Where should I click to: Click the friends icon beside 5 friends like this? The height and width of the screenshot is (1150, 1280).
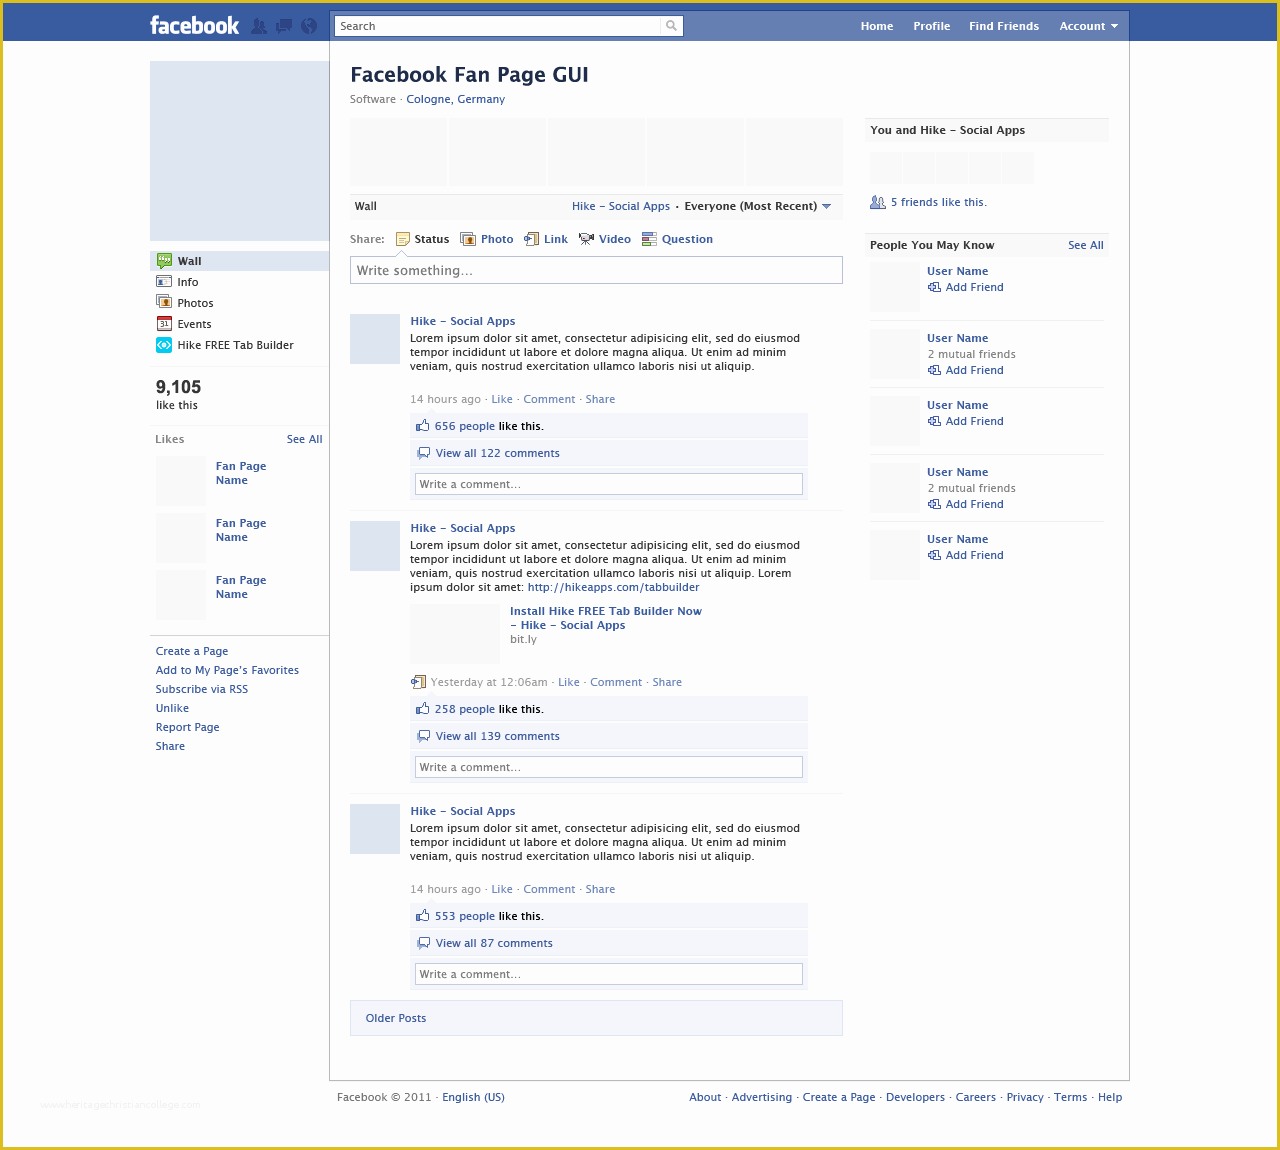point(878,202)
